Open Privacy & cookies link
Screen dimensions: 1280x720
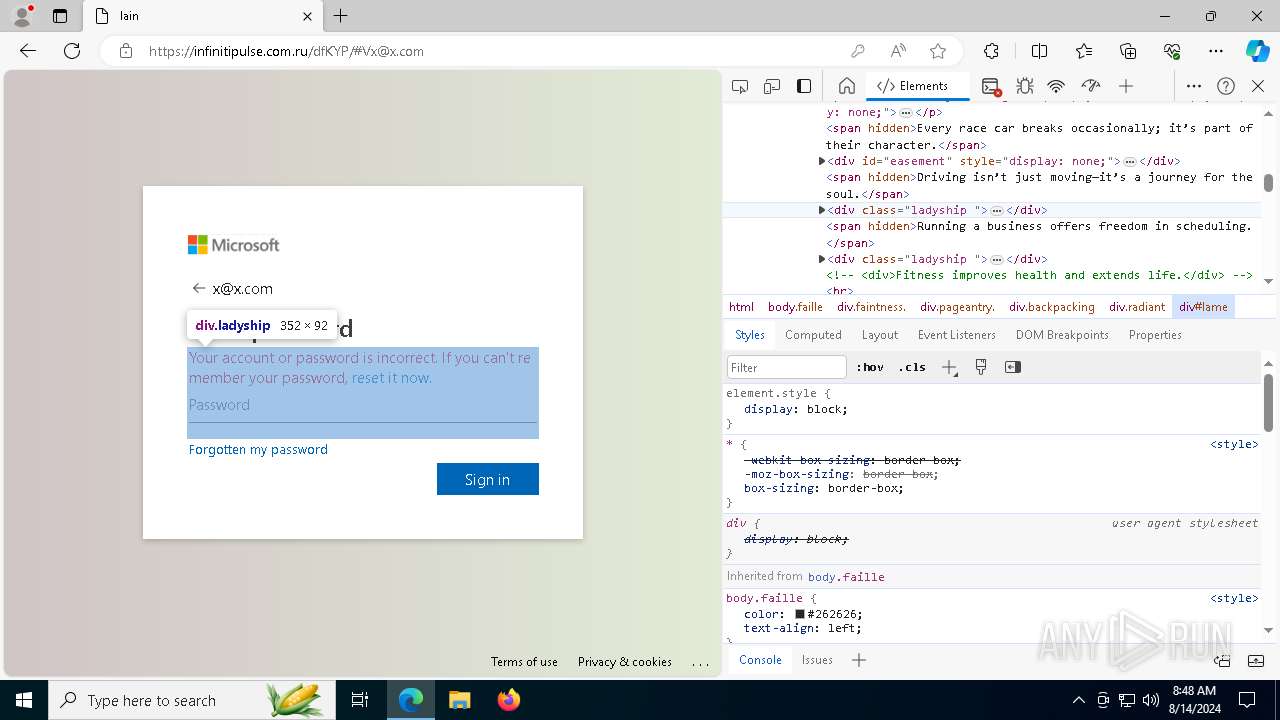(x=625, y=662)
